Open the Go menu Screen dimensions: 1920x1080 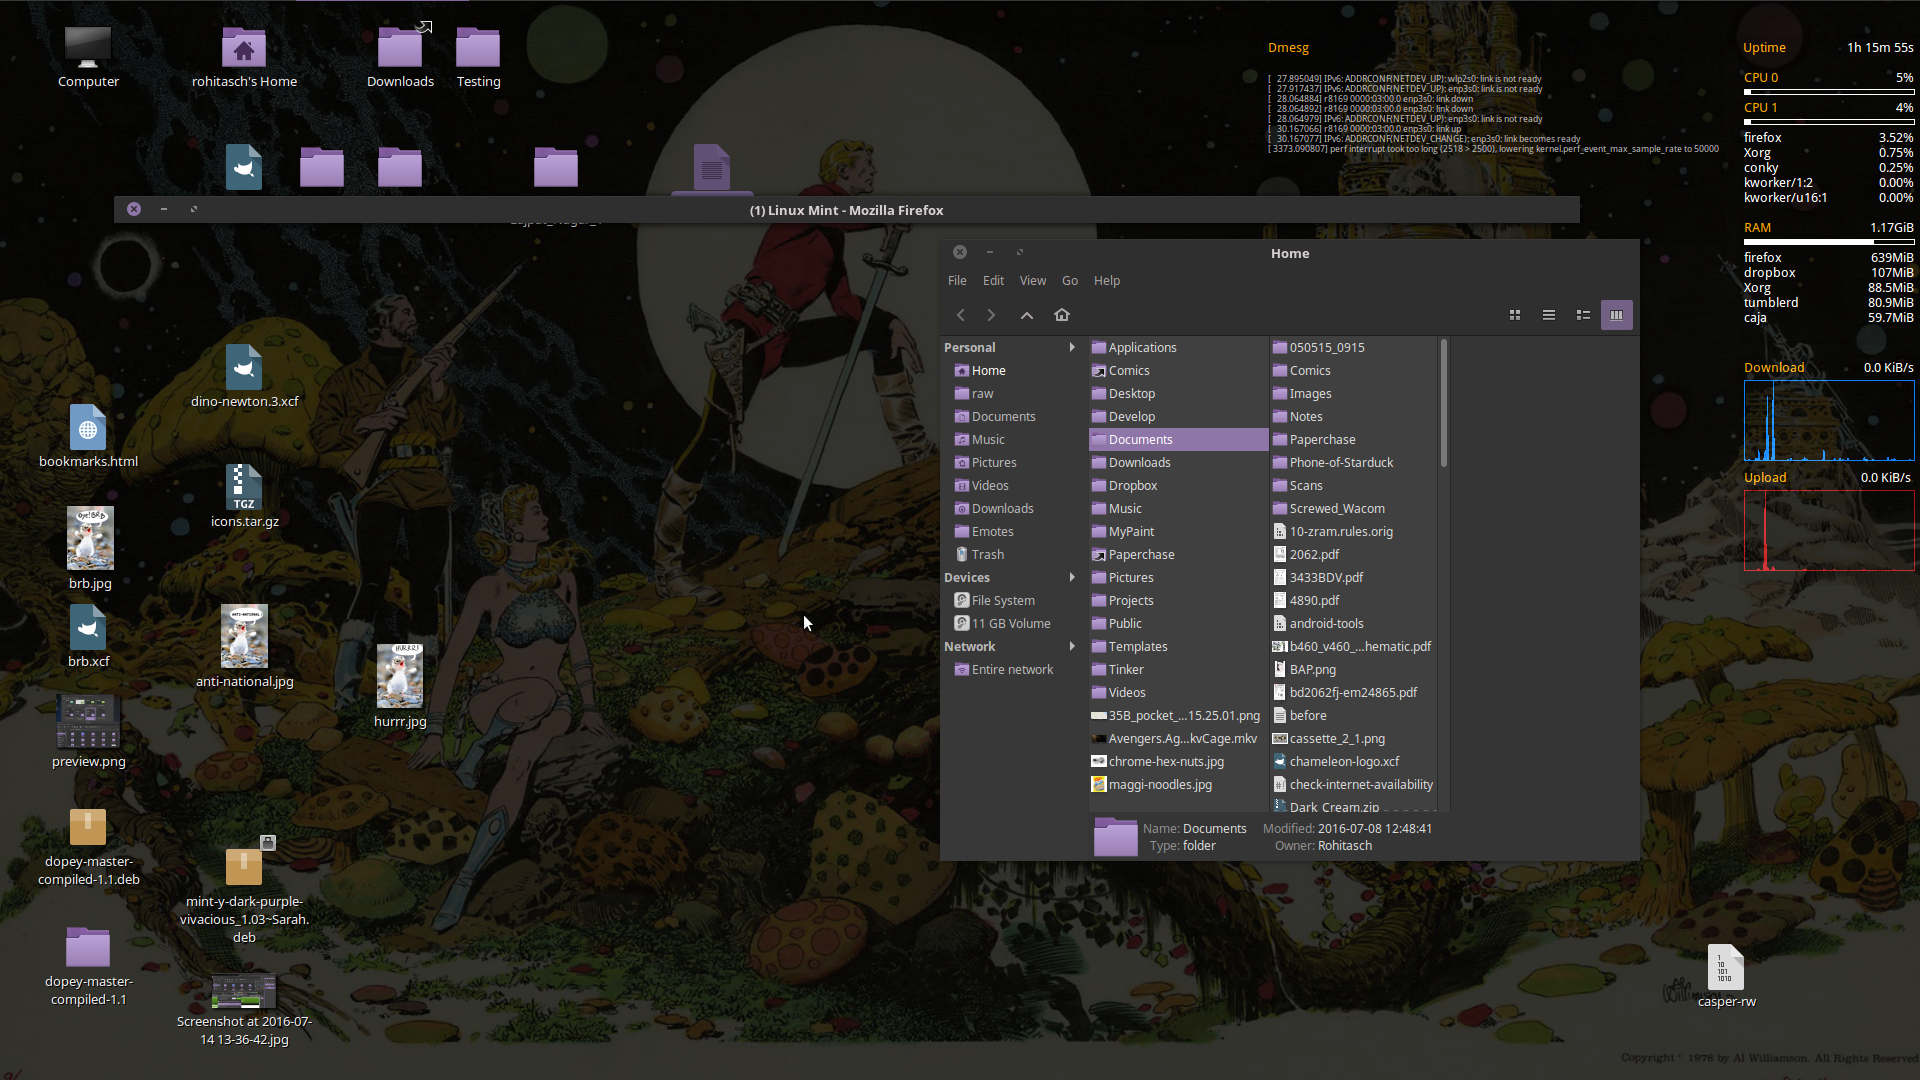pos(1070,280)
